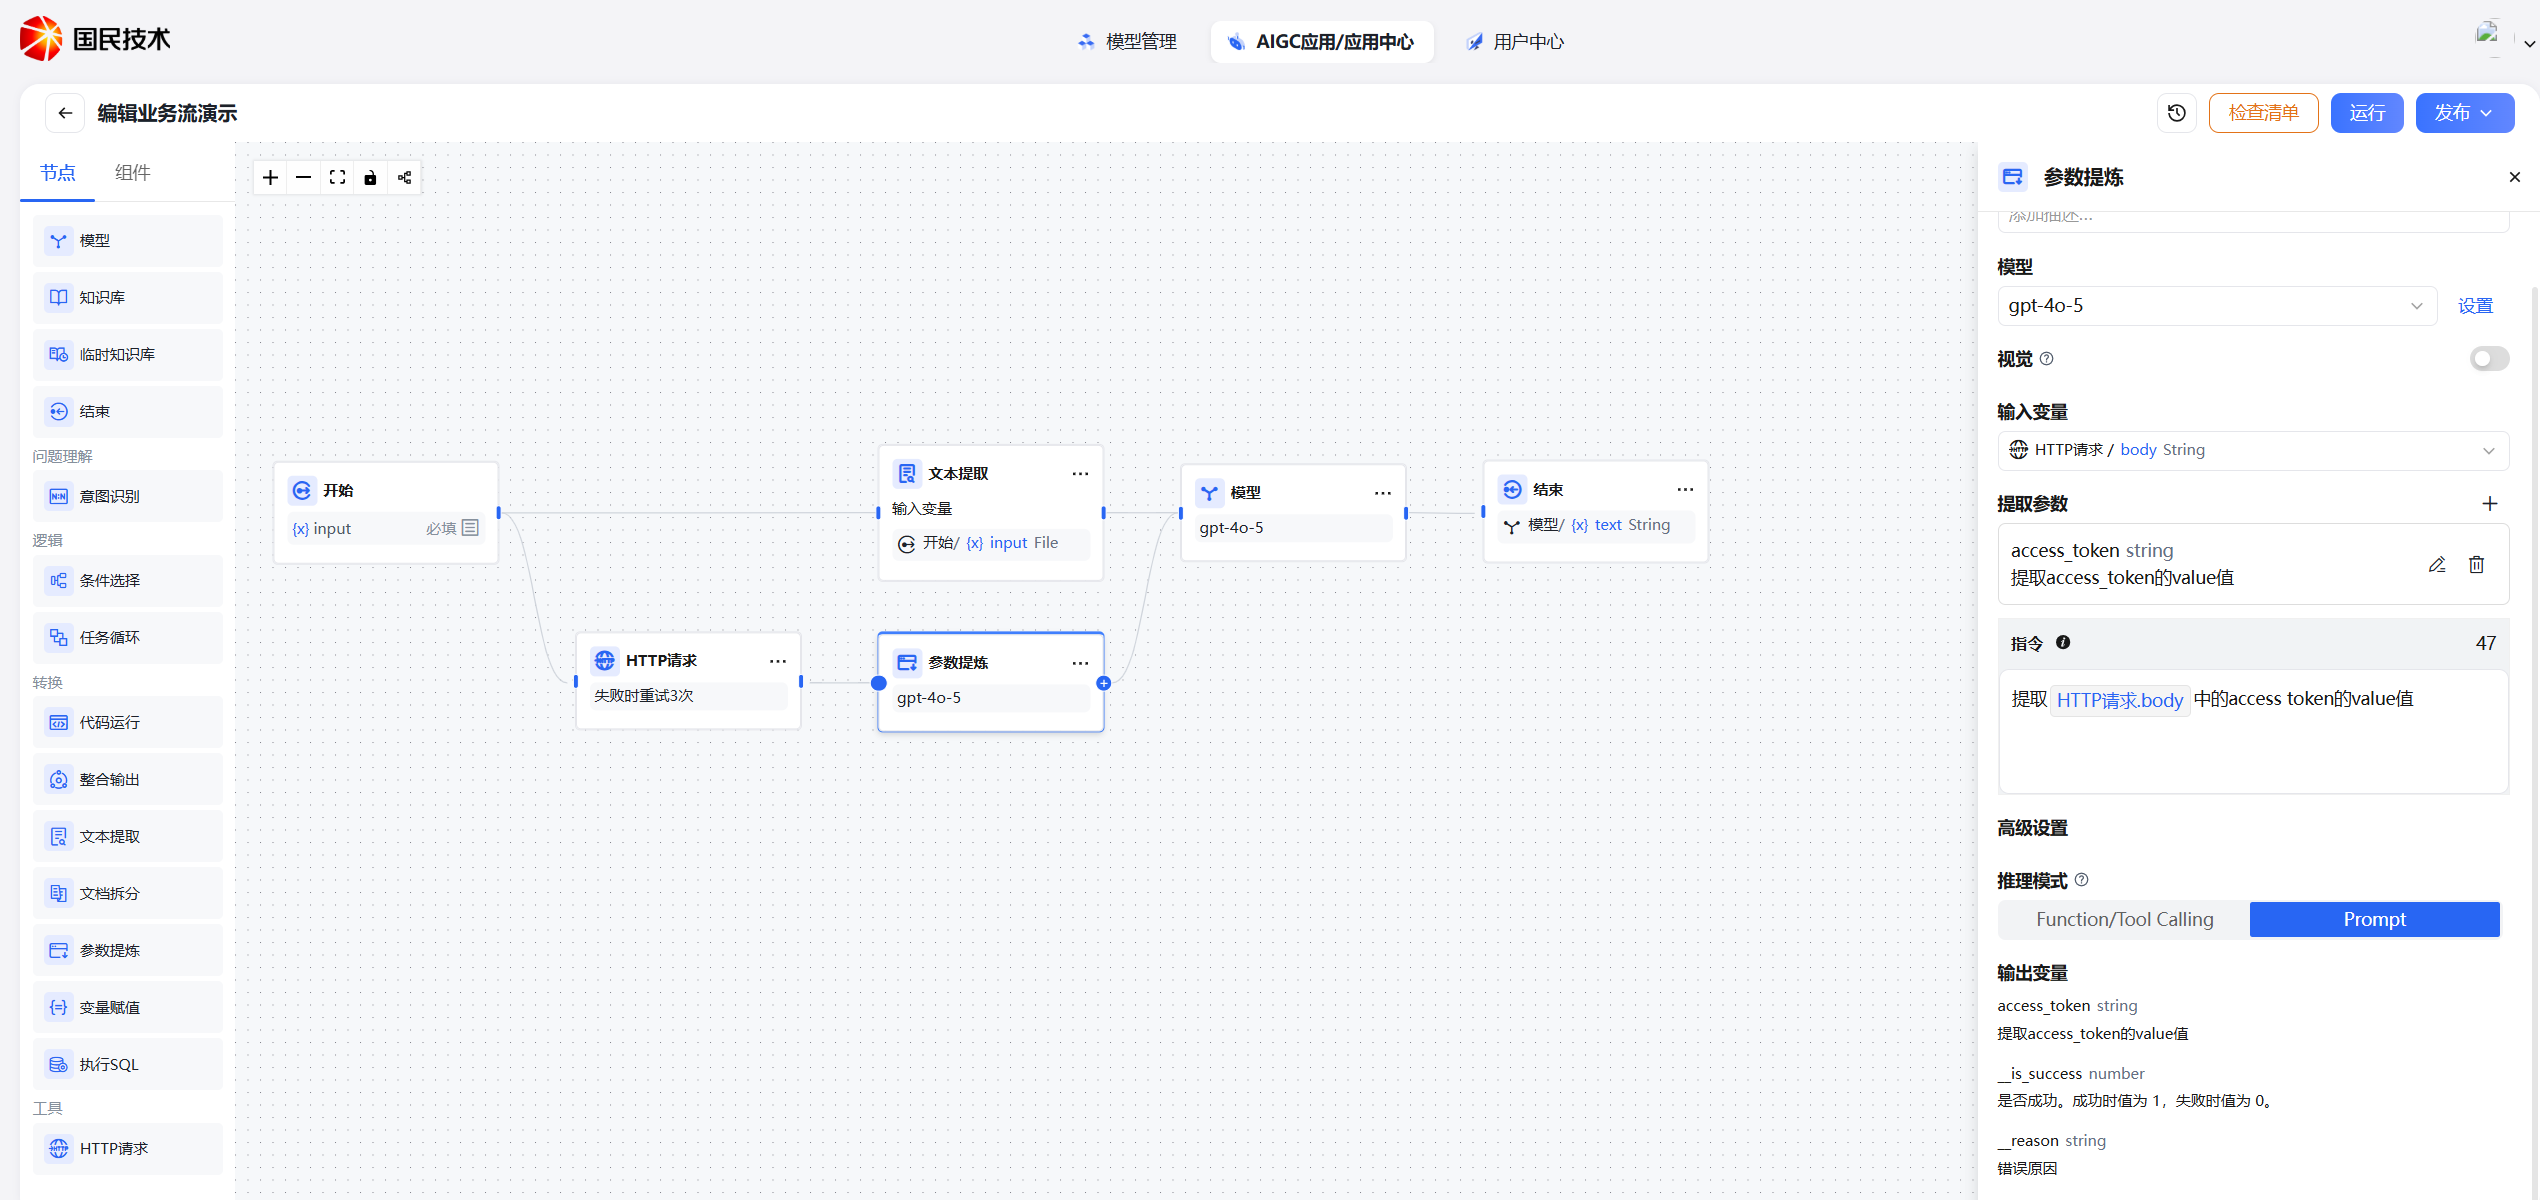The width and height of the screenshot is (2540, 1200).
Task: Open 模型管理 in top navigation
Action: tap(1128, 42)
